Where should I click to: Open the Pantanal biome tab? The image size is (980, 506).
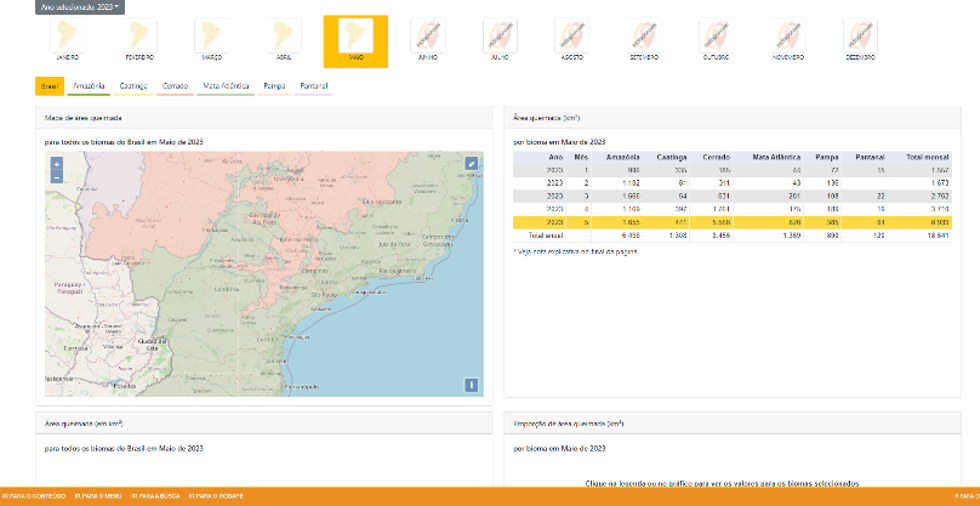point(314,87)
